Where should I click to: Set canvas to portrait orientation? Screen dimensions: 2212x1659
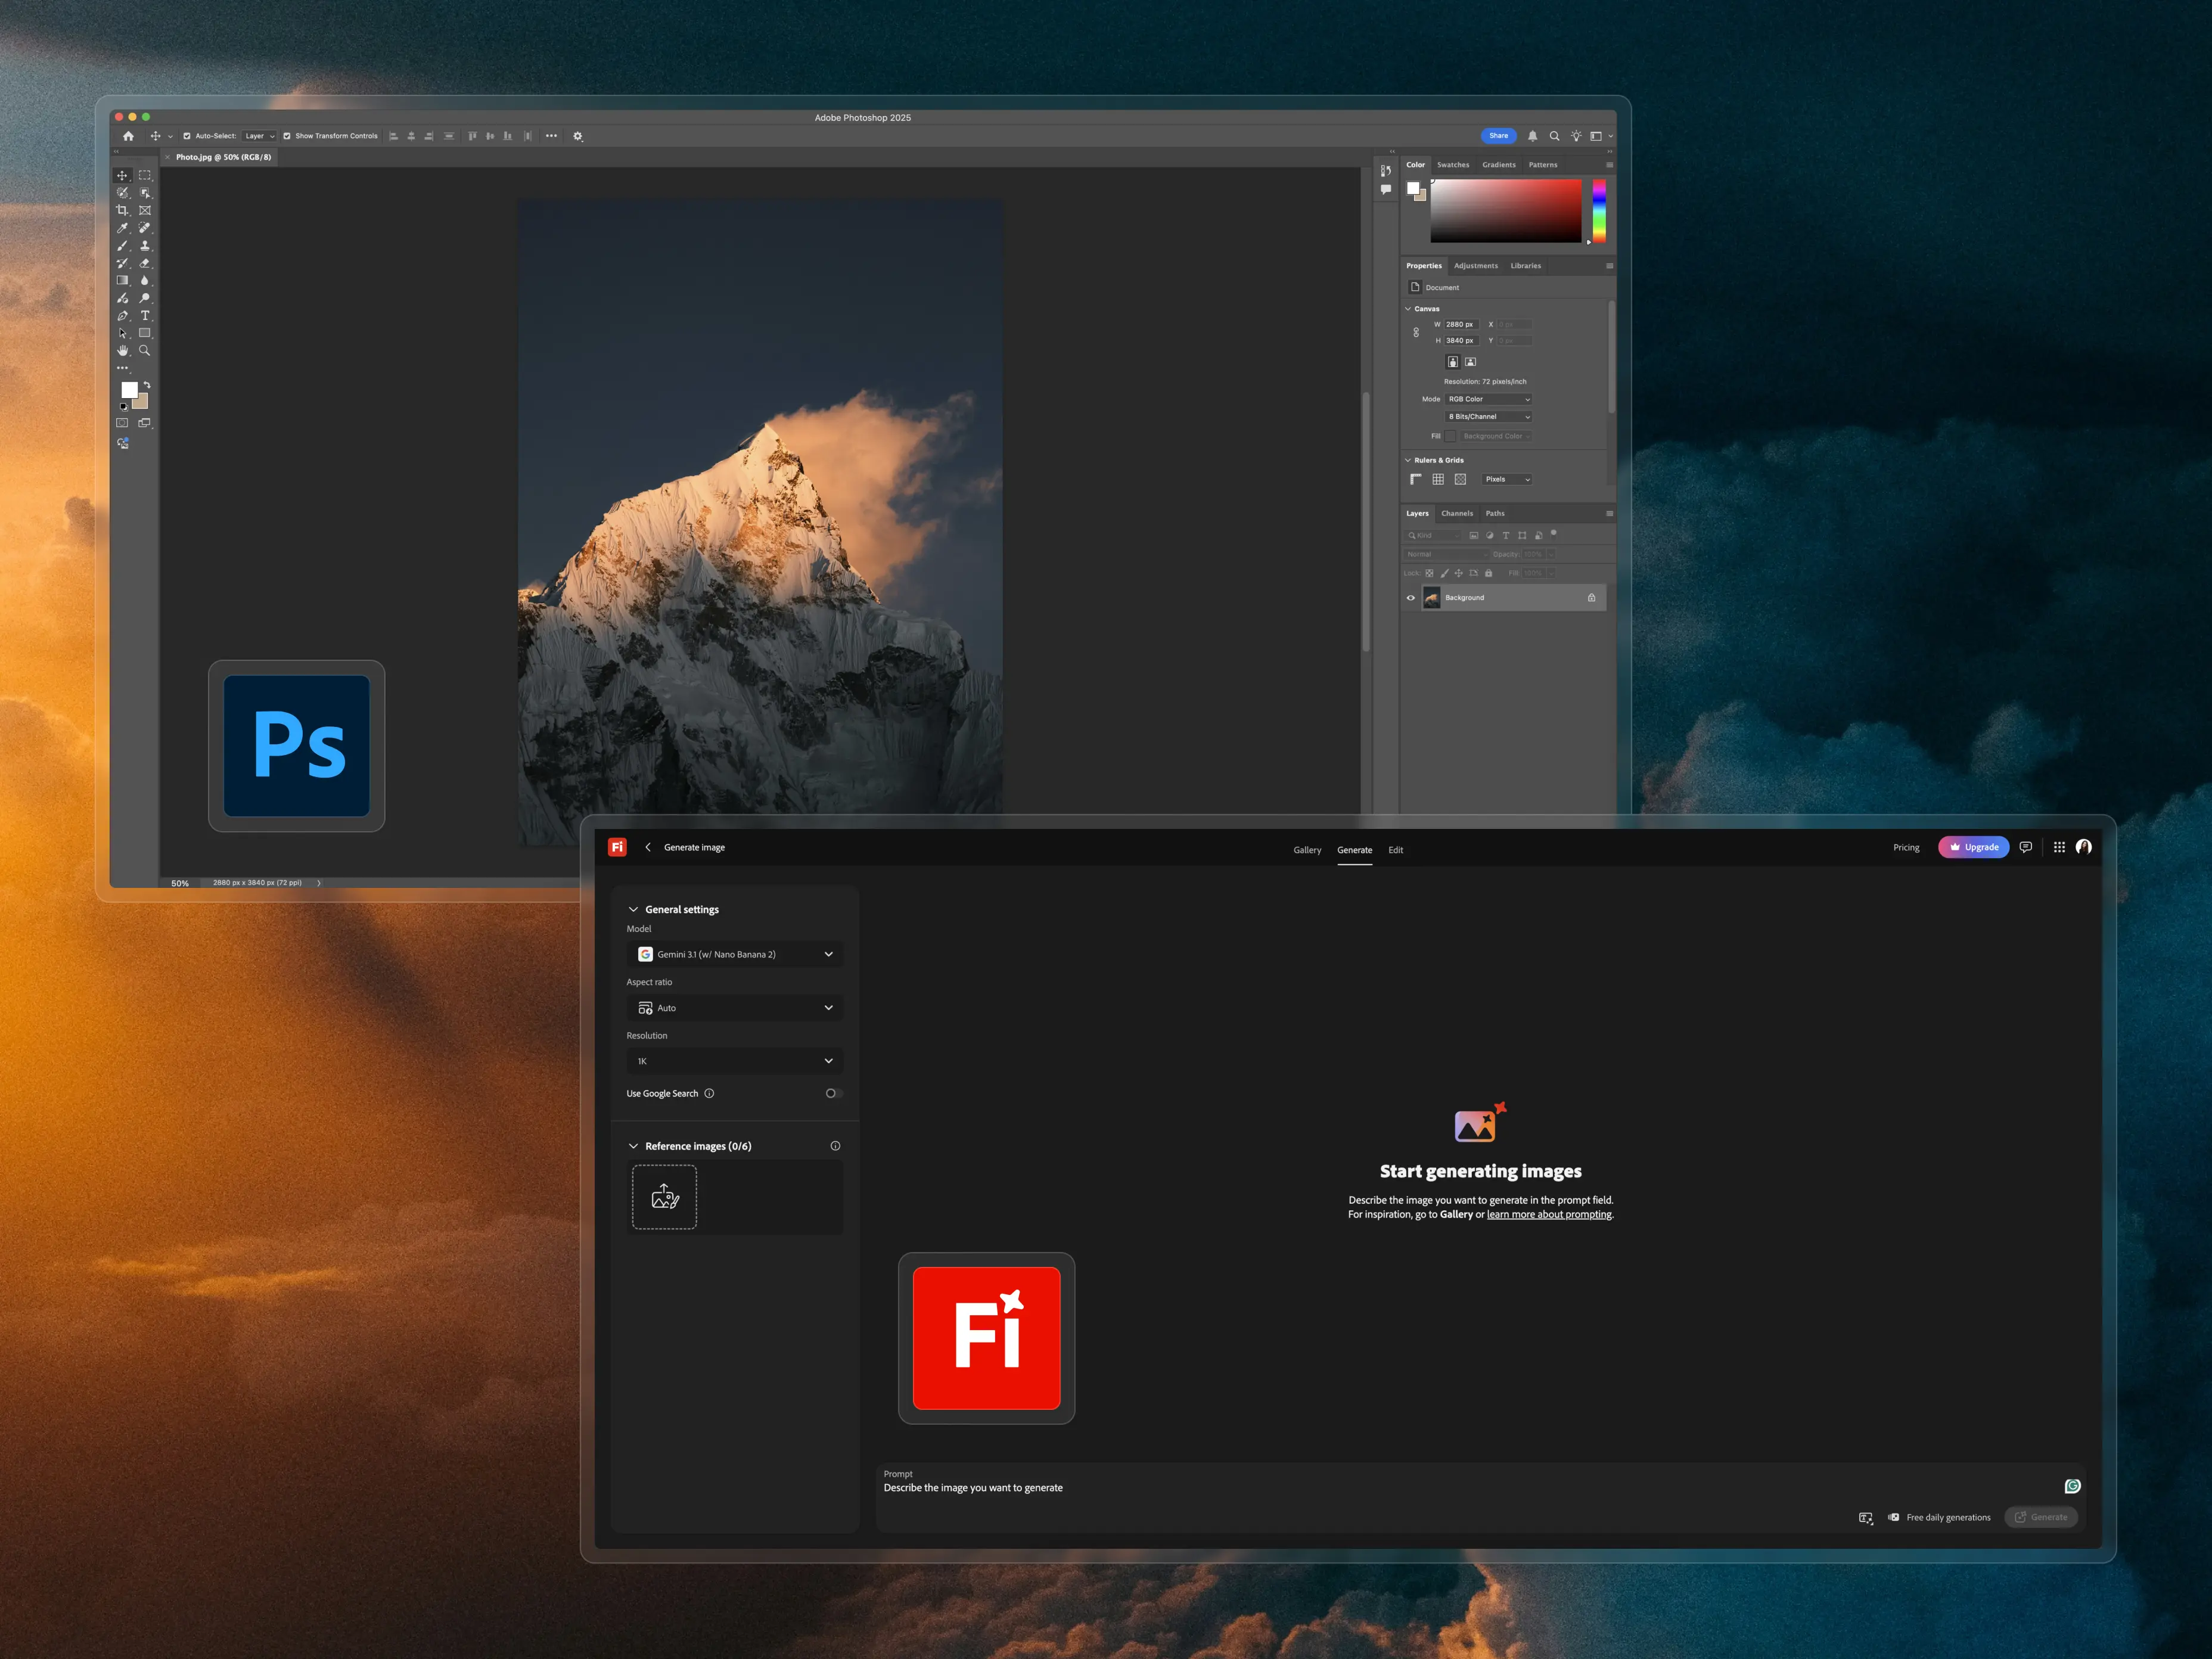[1453, 362]
